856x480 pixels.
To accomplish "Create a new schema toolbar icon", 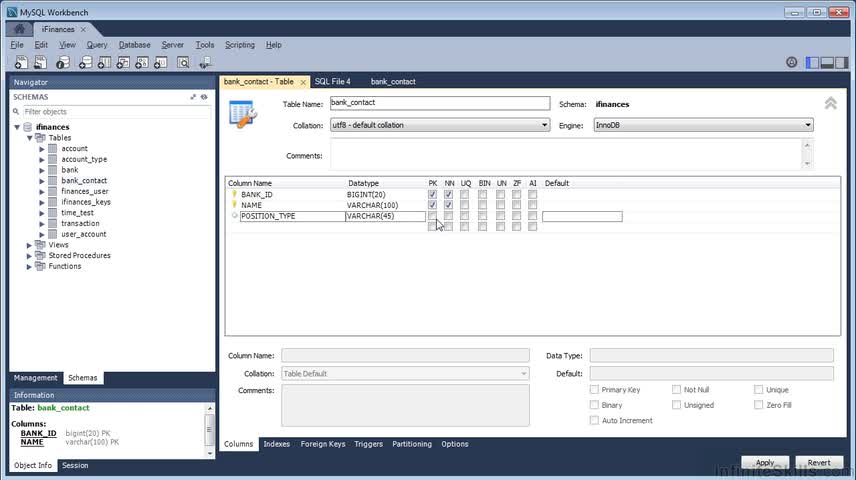I will pos(85,63).
